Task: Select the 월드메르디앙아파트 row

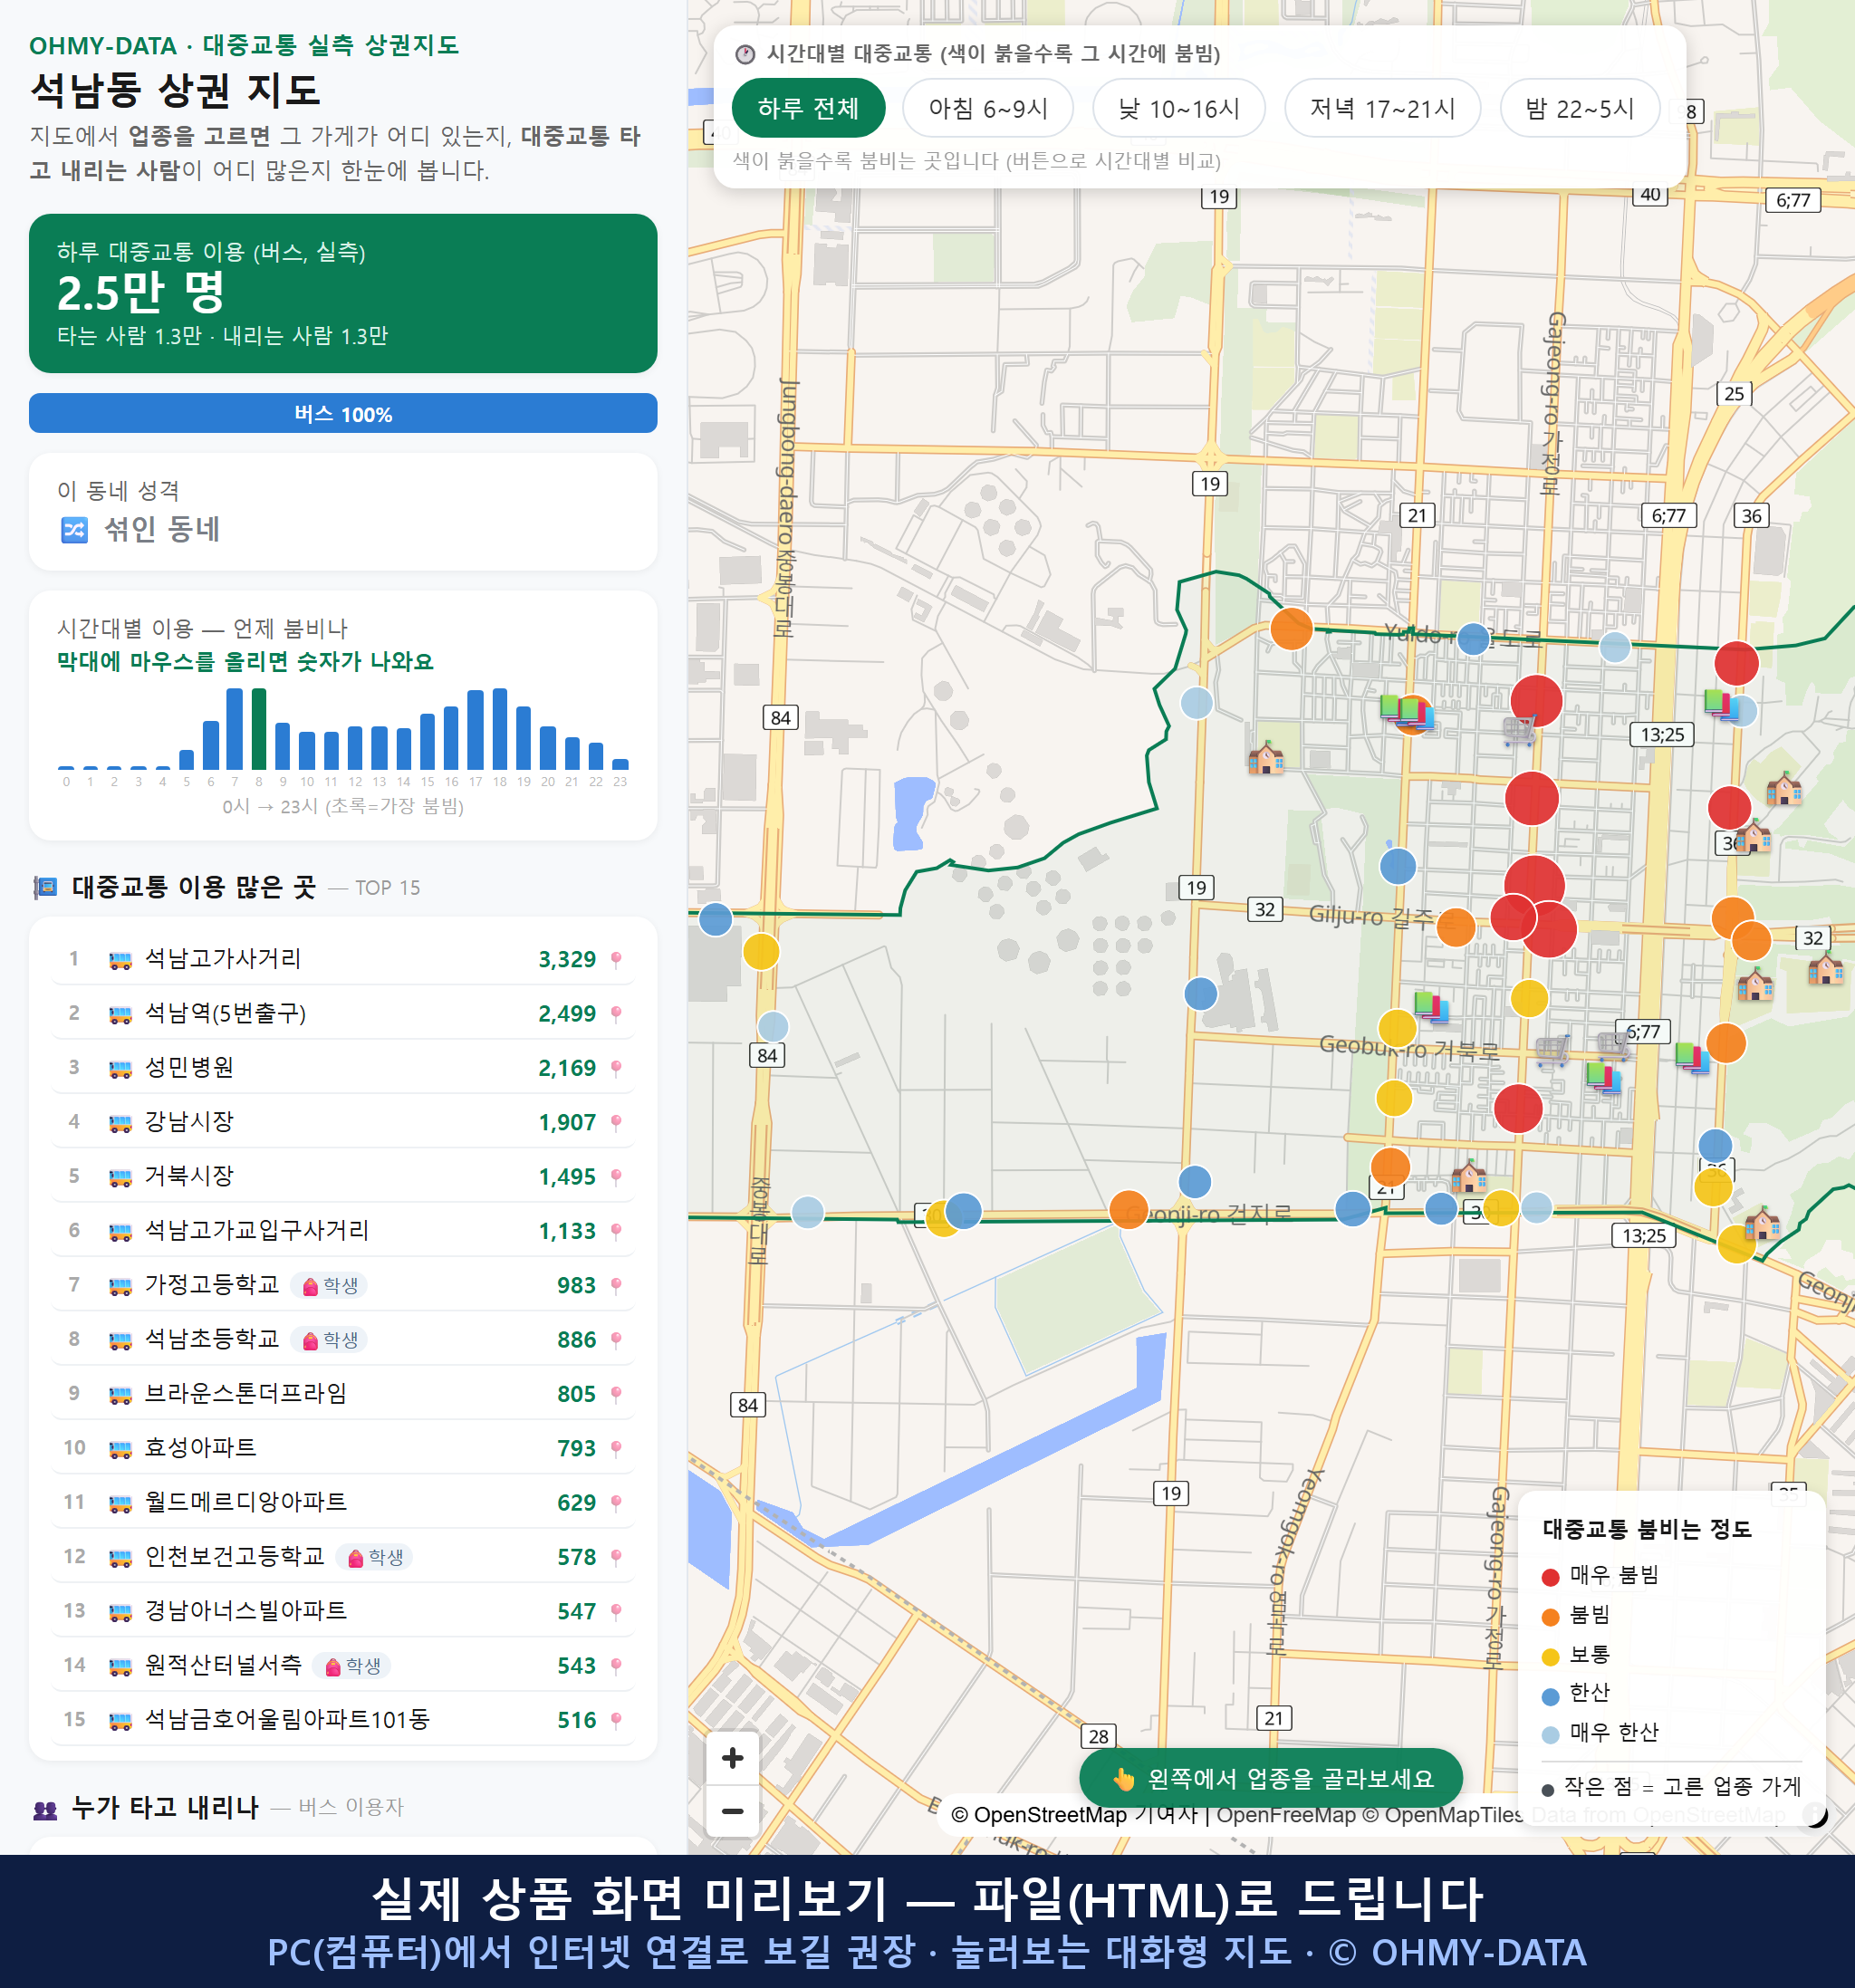Action: (343, 1501)
